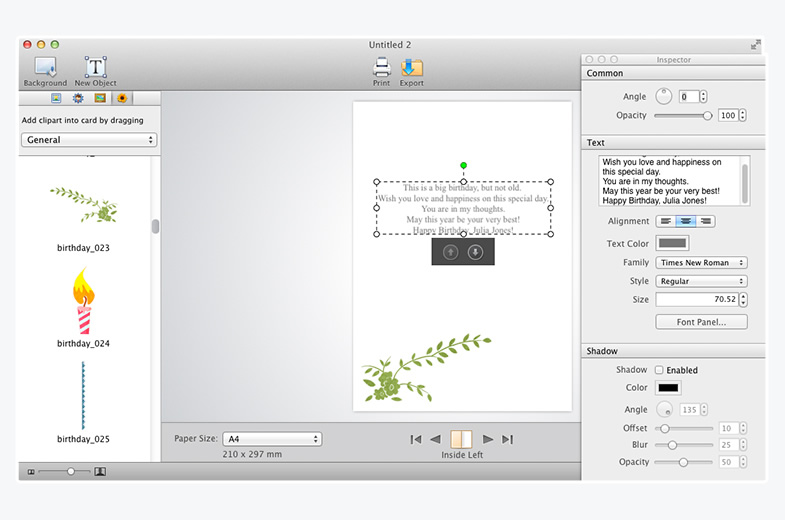
Task: Set text alignment to left
Action: (665, 221)
